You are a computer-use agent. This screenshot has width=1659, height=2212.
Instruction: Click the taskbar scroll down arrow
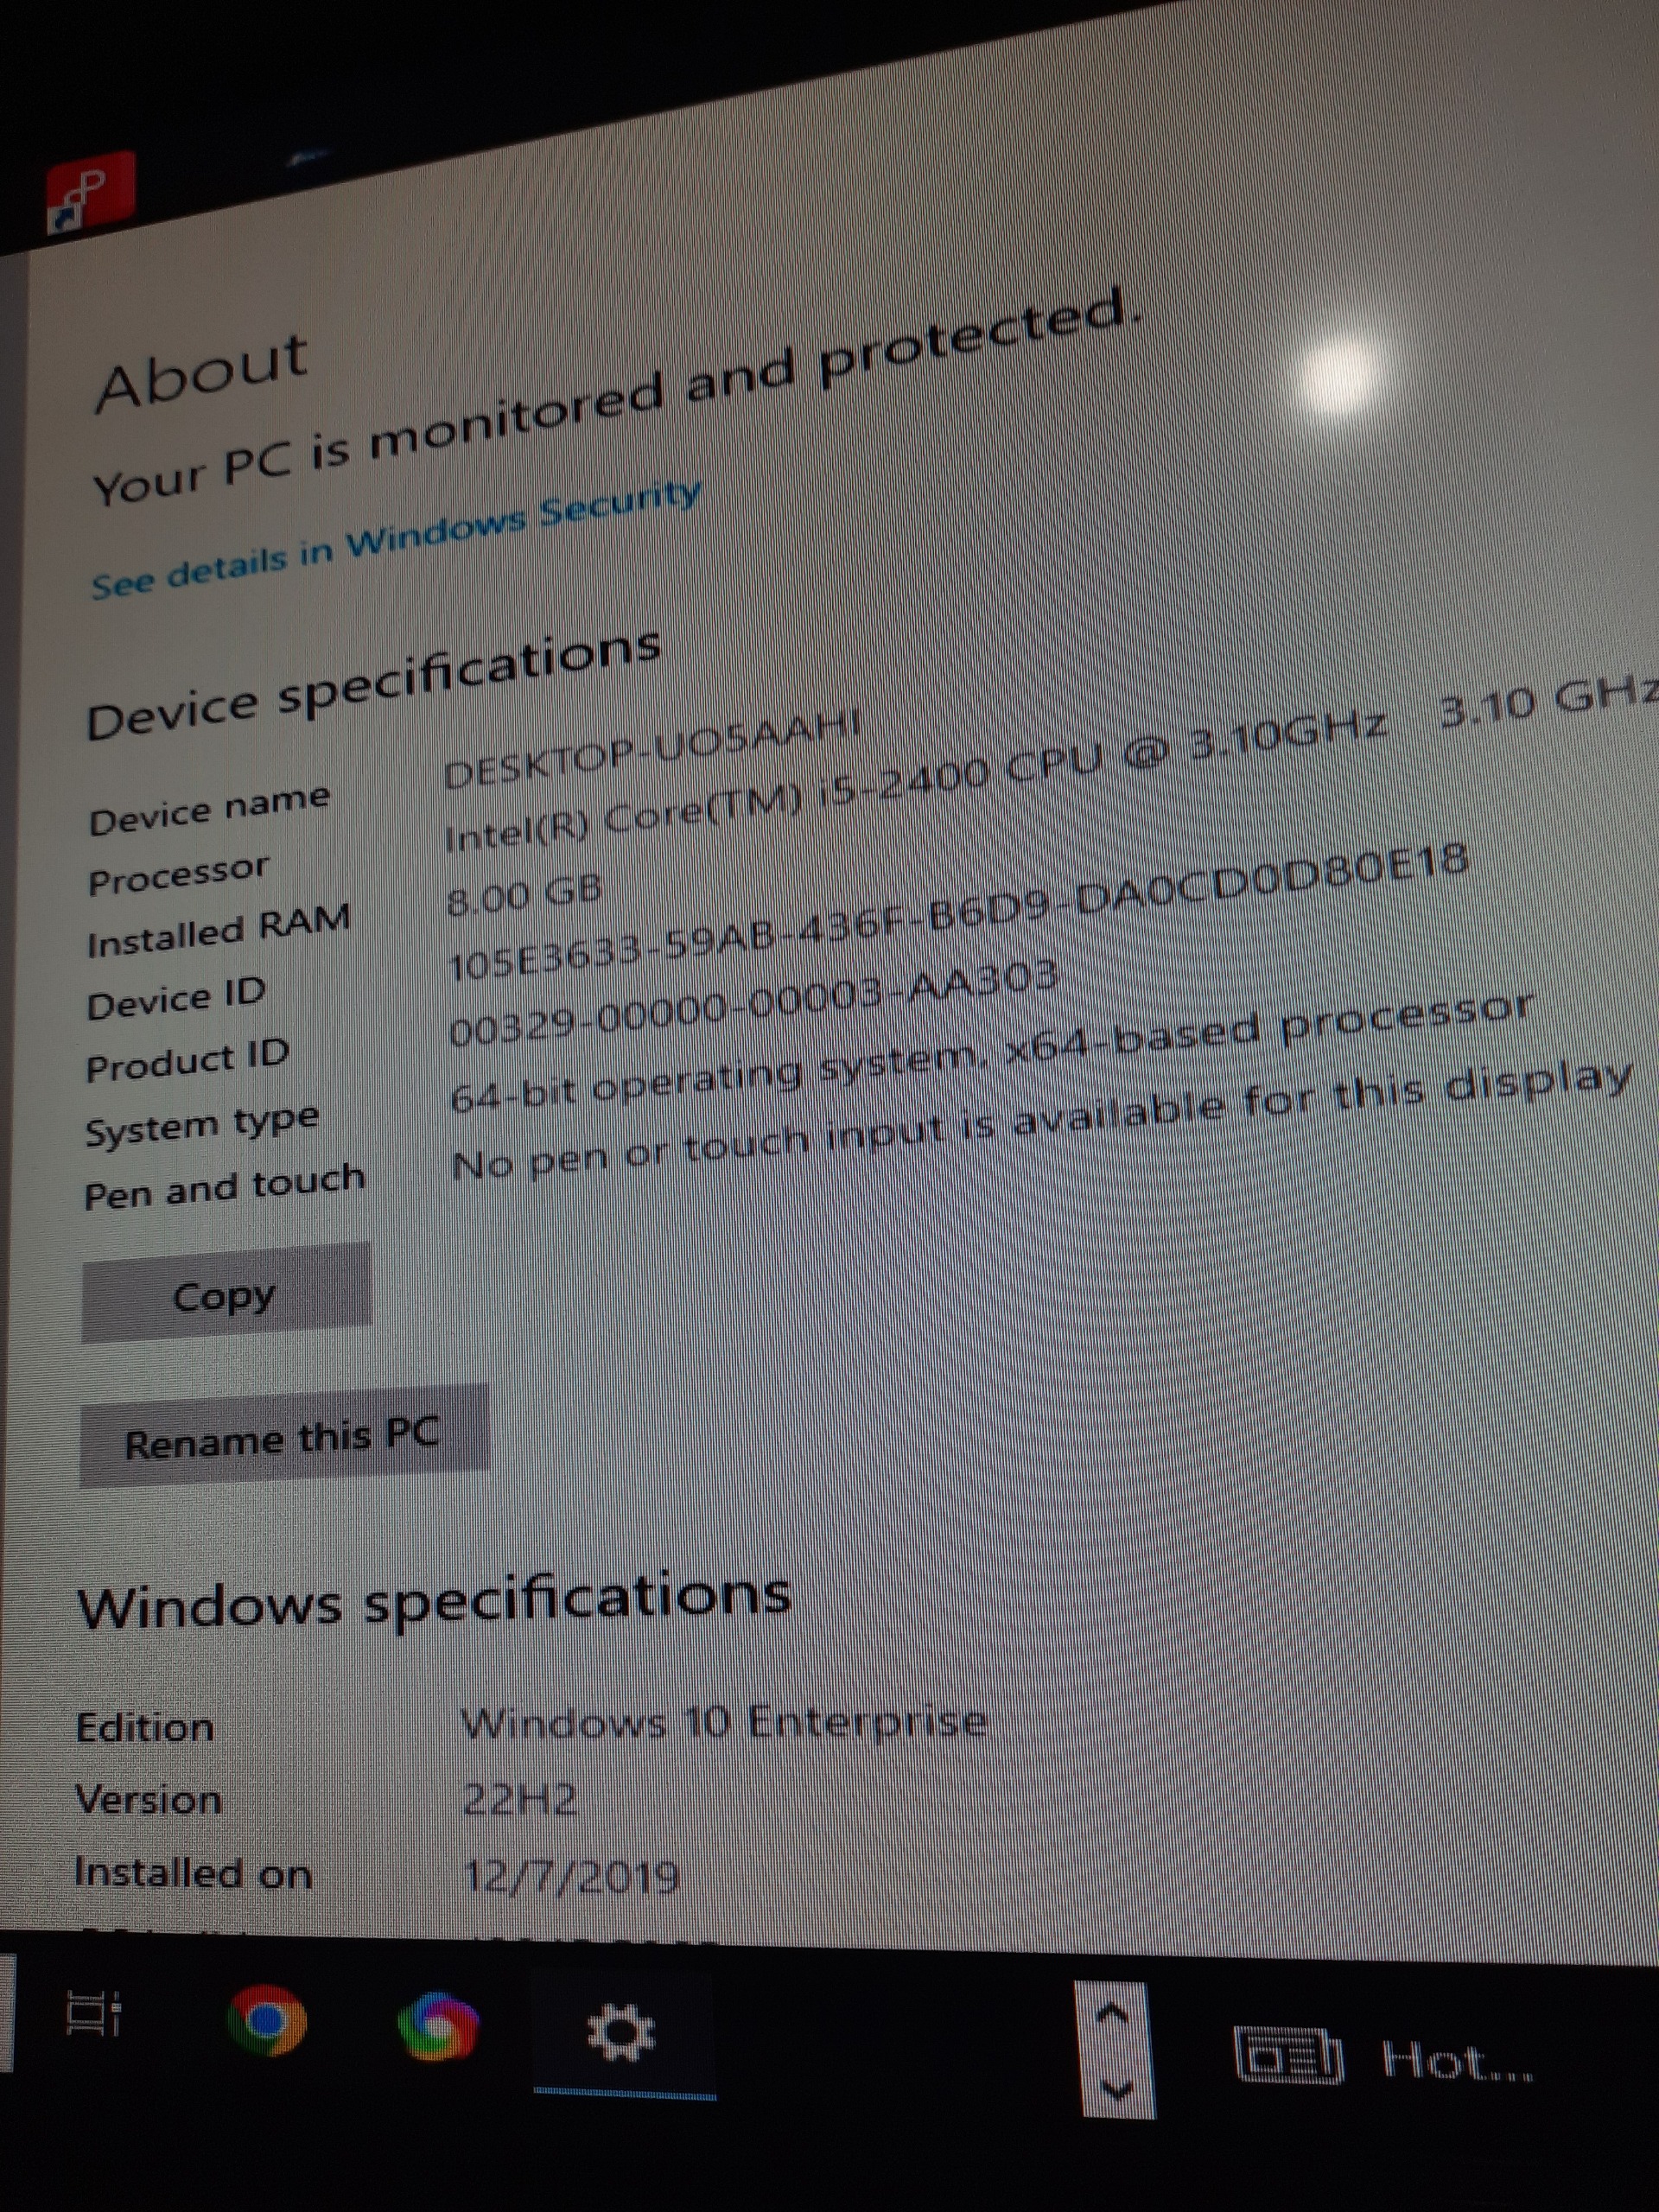tap(1118, 2088)
